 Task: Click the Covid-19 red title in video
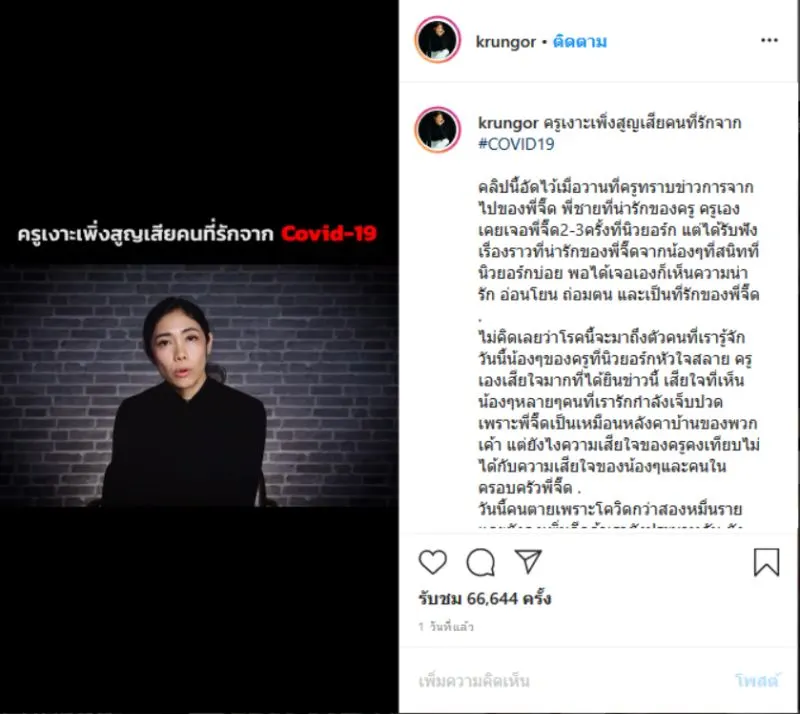pyautogui.click(x=329, y=234)
